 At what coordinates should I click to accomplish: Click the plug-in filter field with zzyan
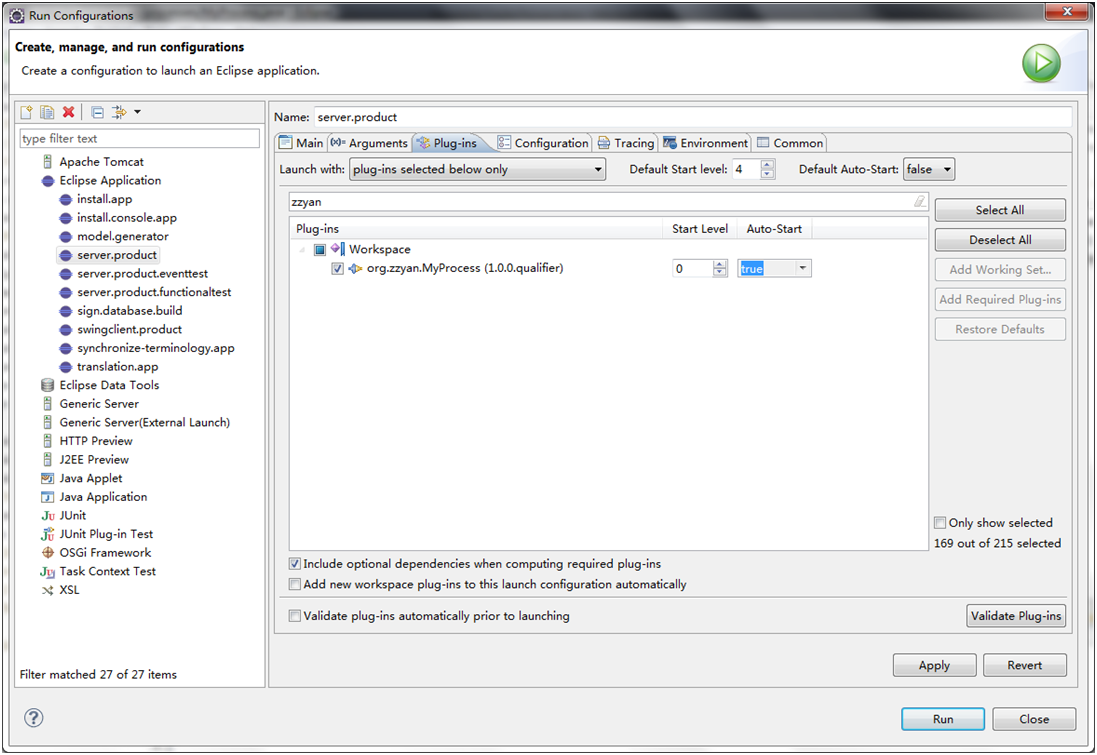609,202
